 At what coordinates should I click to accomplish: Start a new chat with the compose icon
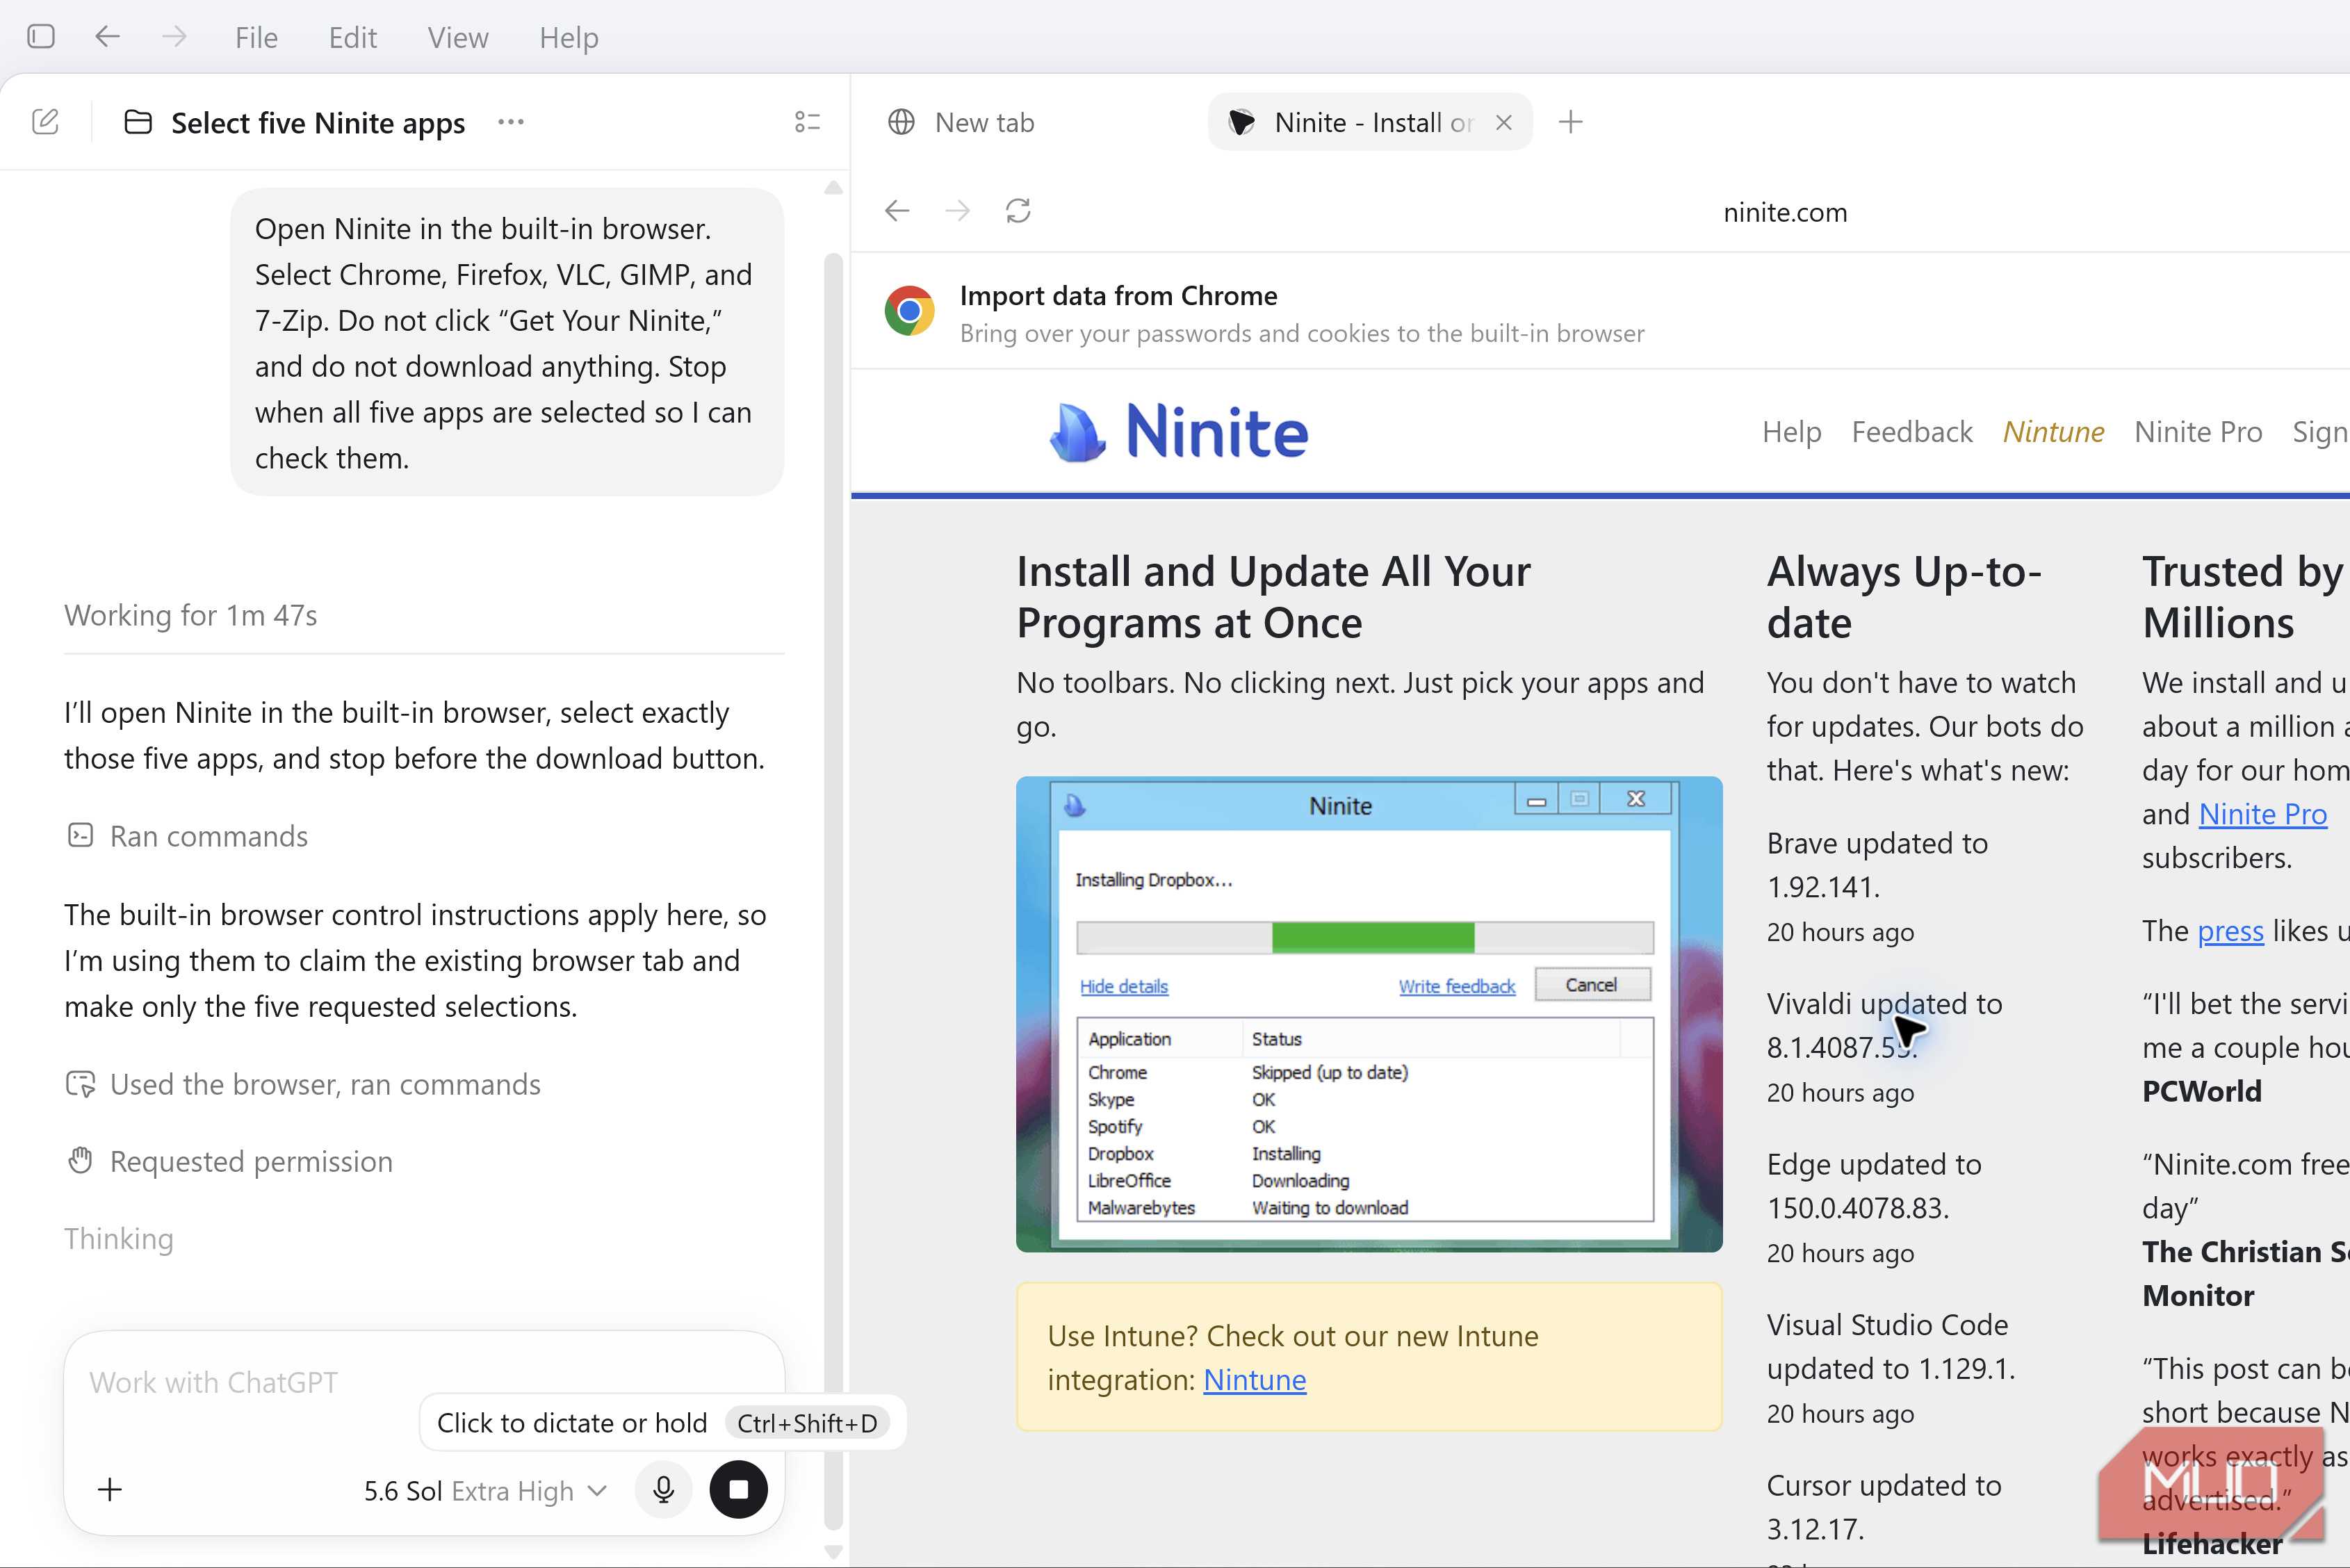tap(46, 122)
